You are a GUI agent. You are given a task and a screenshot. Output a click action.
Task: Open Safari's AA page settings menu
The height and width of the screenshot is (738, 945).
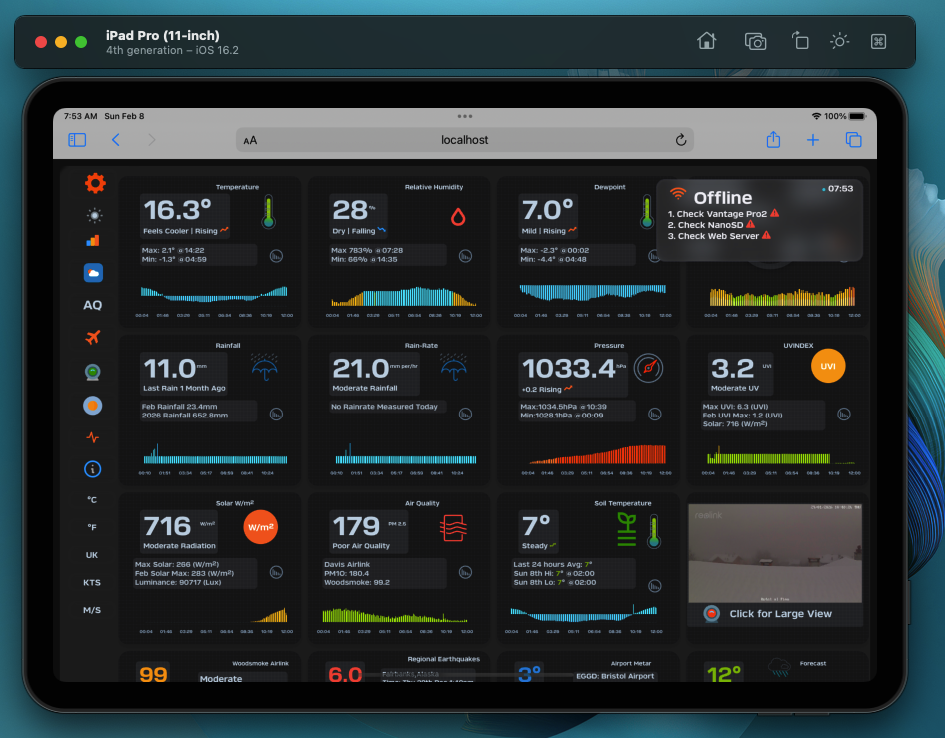250,140
